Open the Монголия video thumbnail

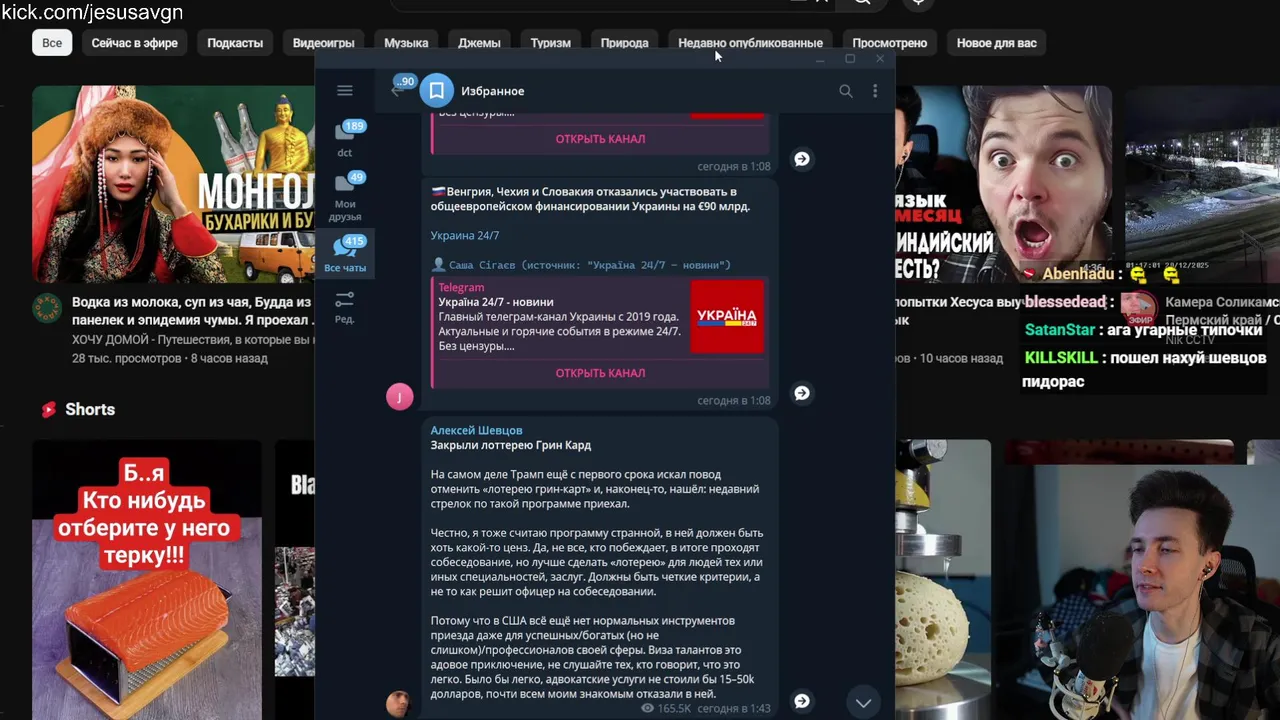tap(173, 184)
